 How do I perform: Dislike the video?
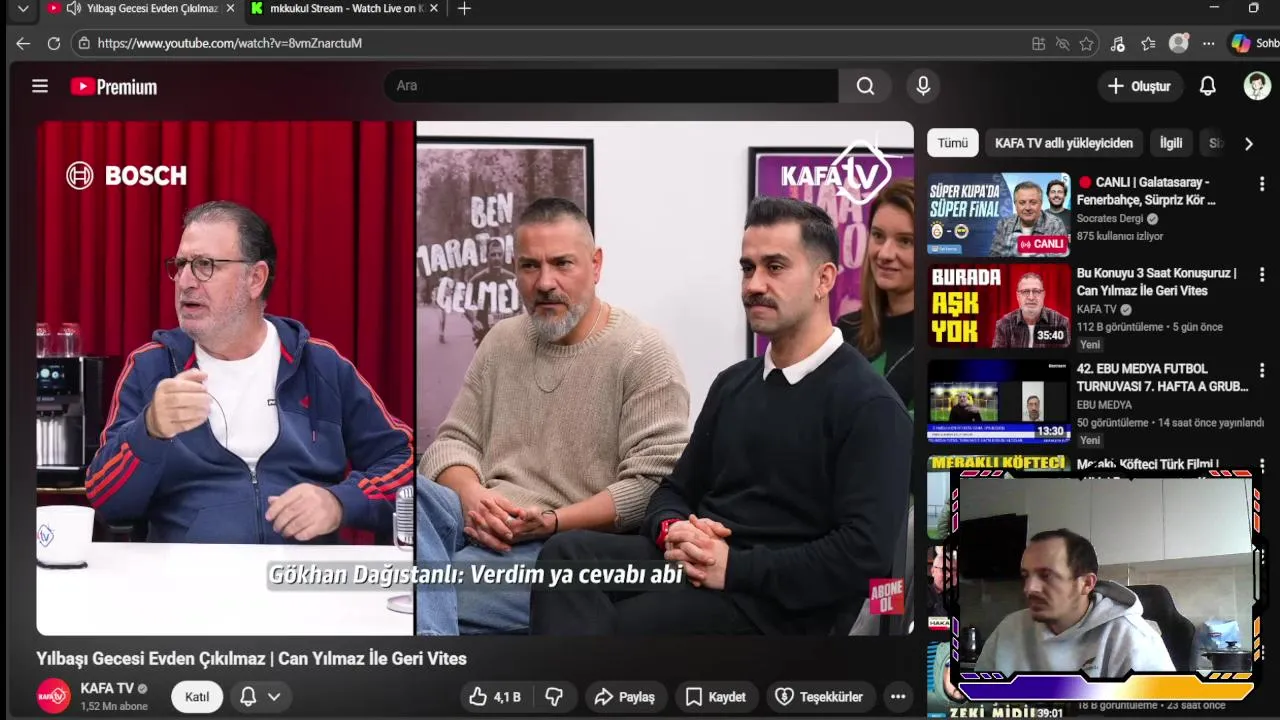554,697
